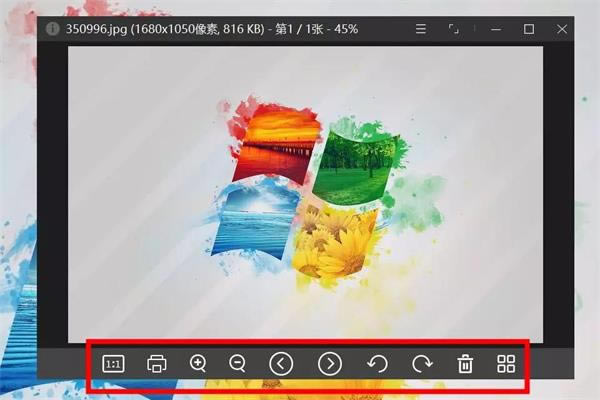This screenshot has height=400, width=600.
Task: Show image at actual size 1:1
Action: coord(113,364)
